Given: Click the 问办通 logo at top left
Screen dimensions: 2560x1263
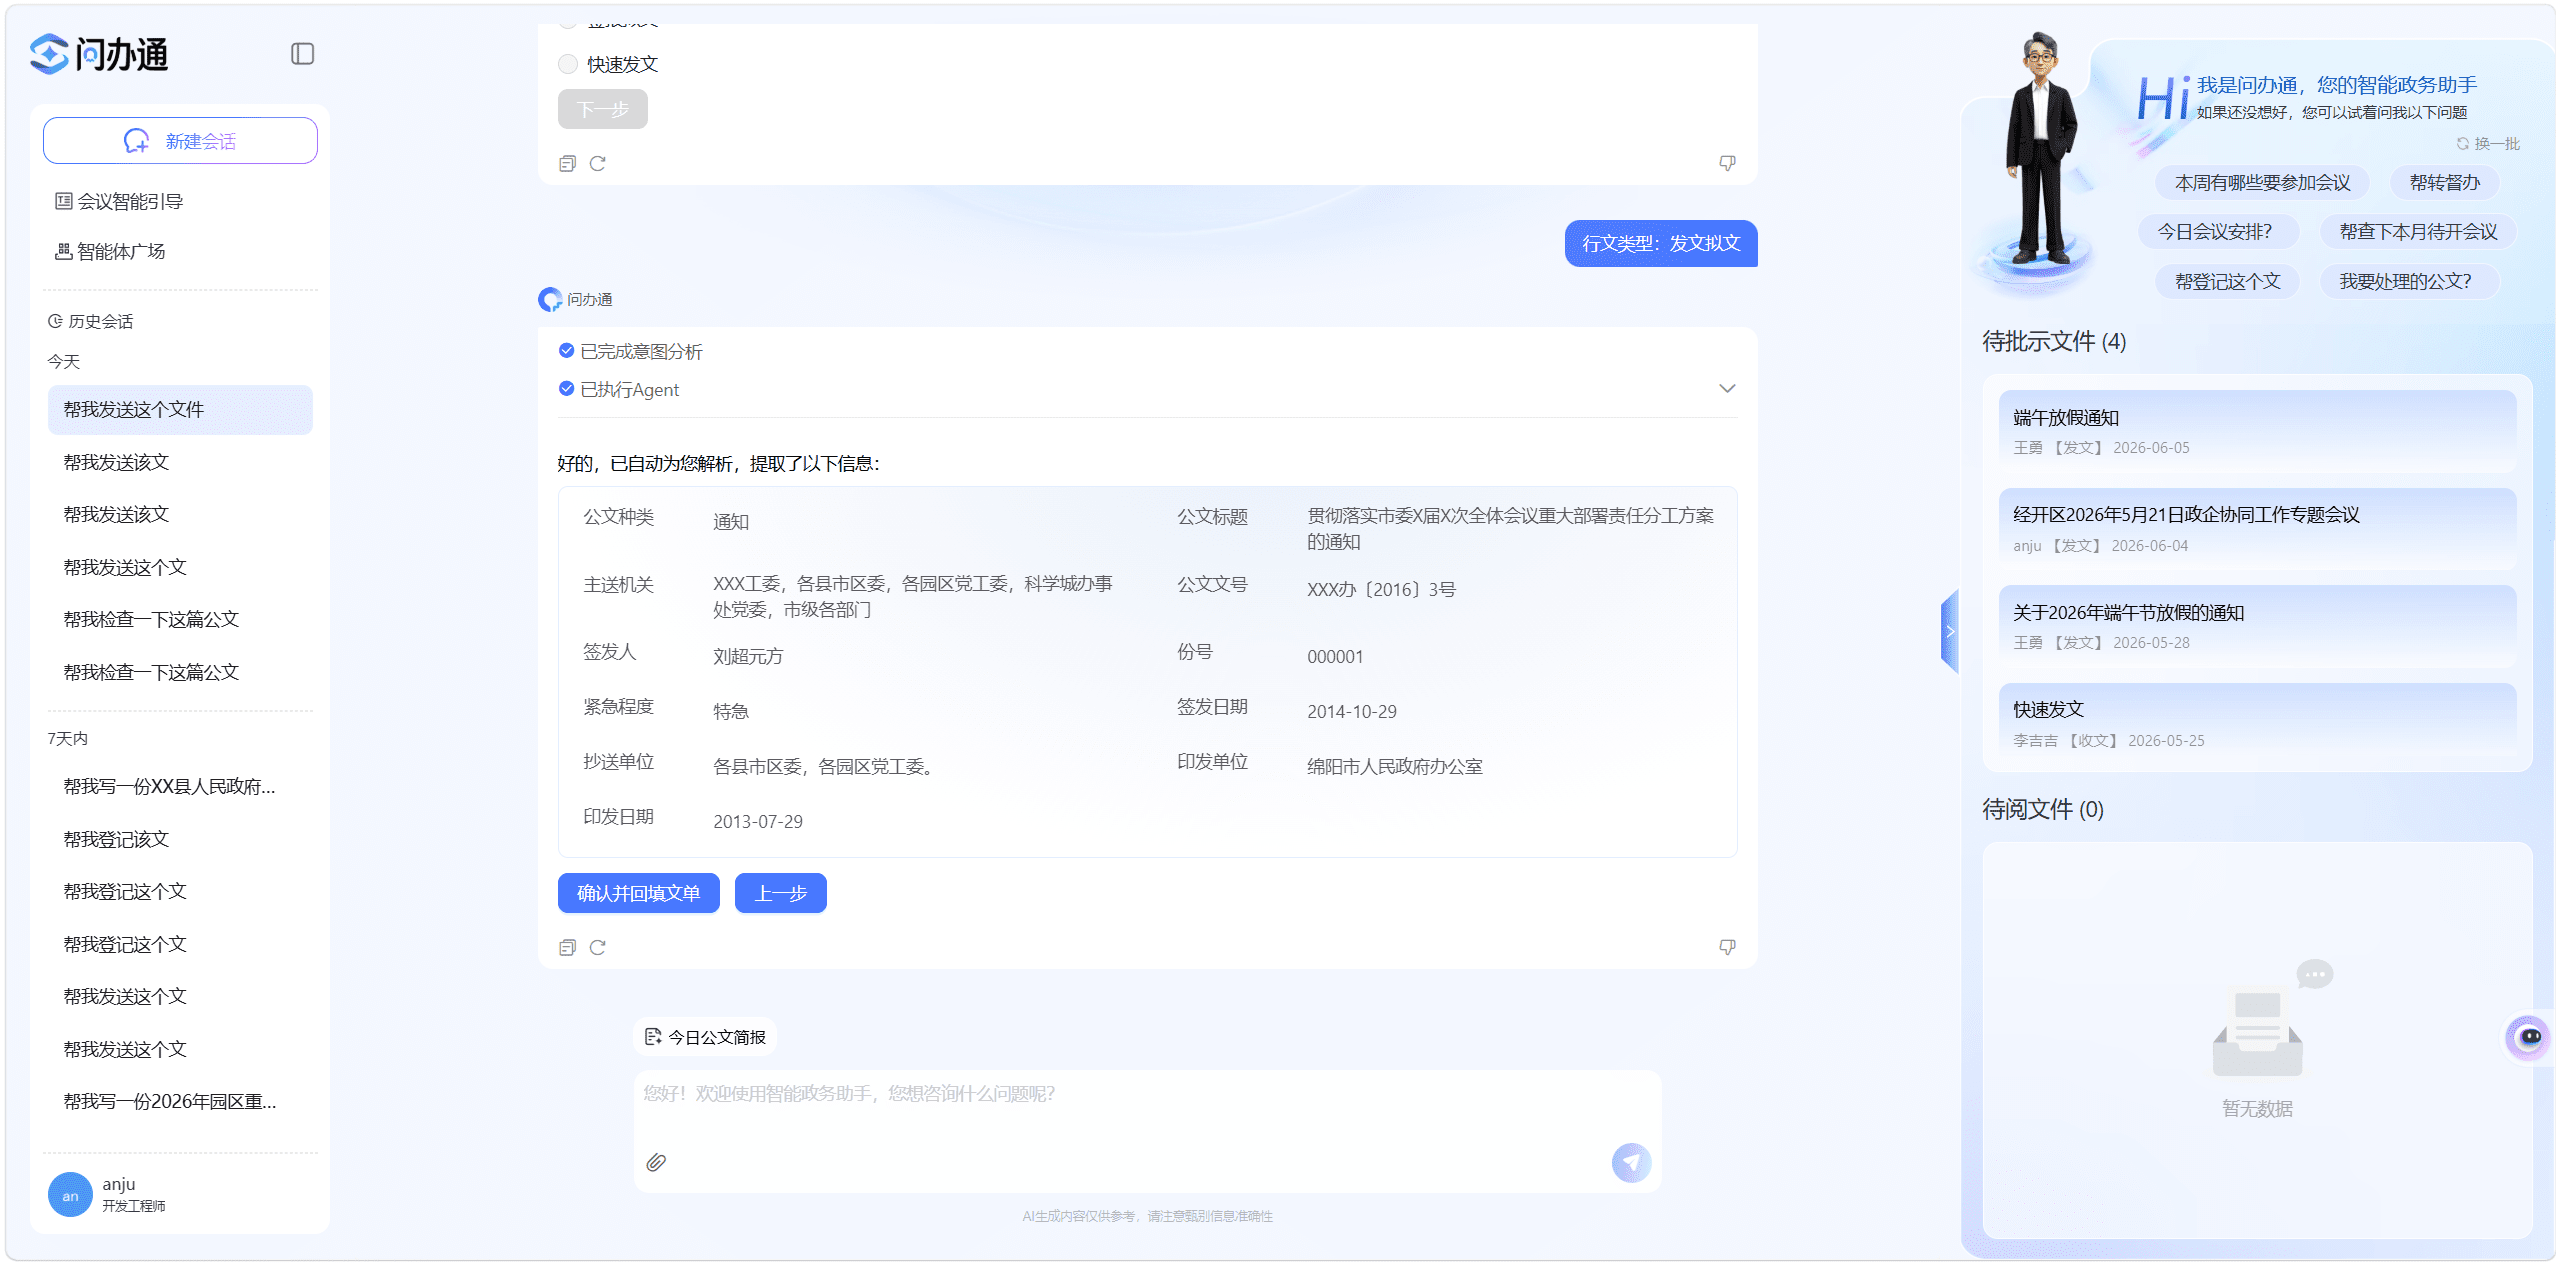Looking at the screenshot, I should coord(99,54).
